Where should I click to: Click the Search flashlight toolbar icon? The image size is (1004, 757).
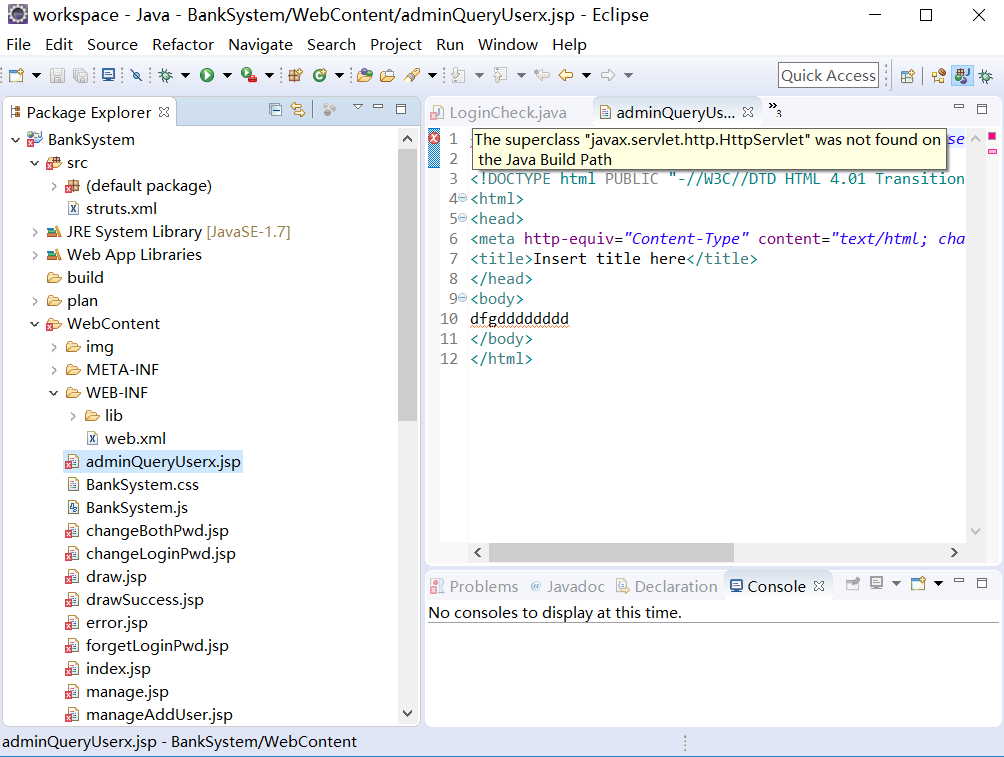(412, 76)
